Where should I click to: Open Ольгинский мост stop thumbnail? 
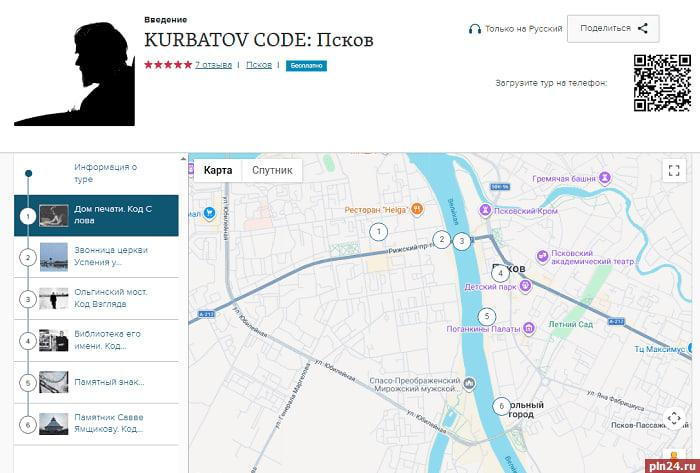click(53, 298)
